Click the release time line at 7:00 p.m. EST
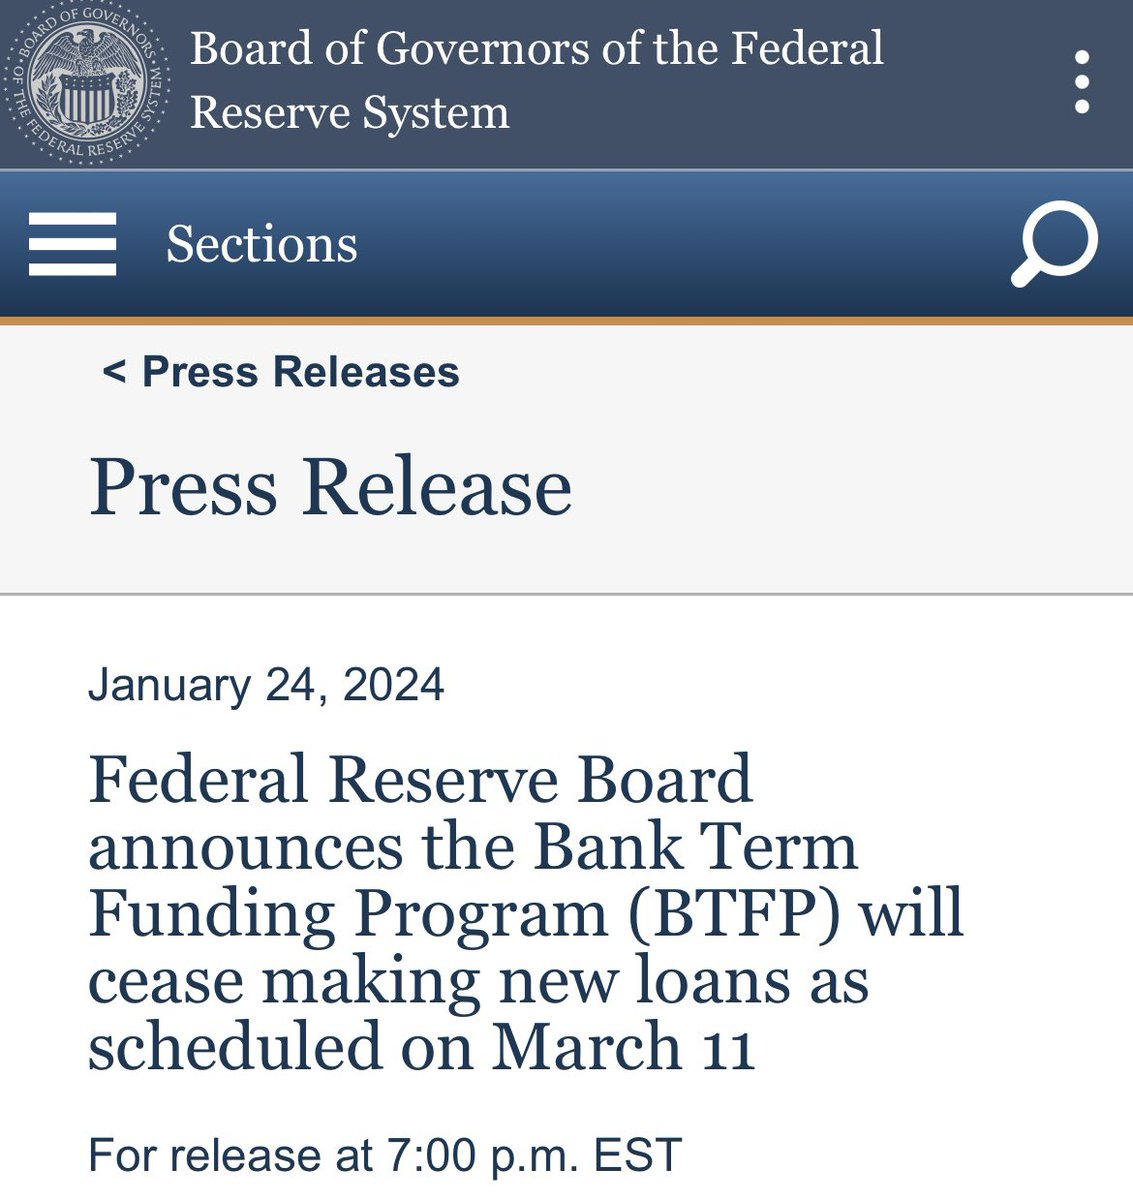Image resolution: width=1133 pixels, height=1200 pixels. point(384,1155)
